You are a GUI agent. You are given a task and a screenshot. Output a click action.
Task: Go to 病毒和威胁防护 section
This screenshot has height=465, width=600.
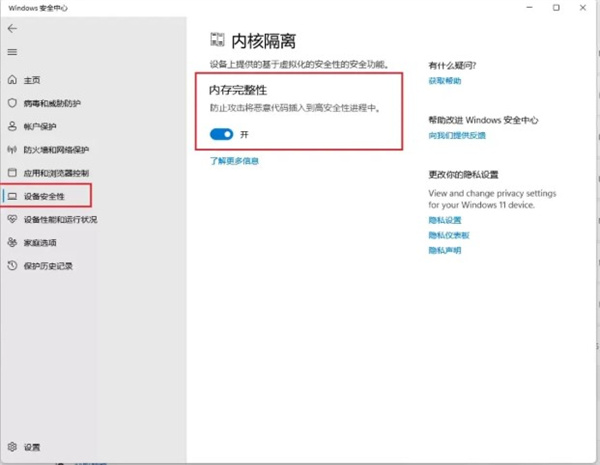52,103
